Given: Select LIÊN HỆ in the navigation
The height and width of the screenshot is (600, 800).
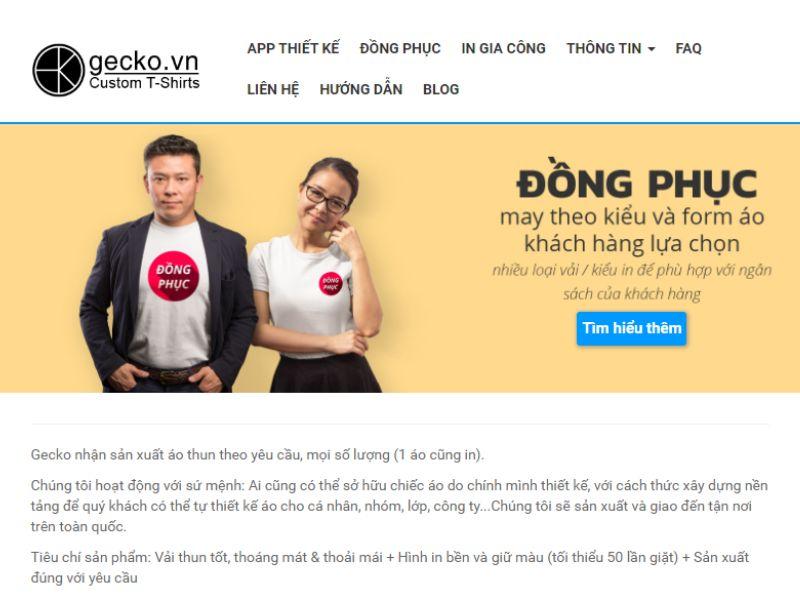Looking at the screenshot, I should click(273, 89).
